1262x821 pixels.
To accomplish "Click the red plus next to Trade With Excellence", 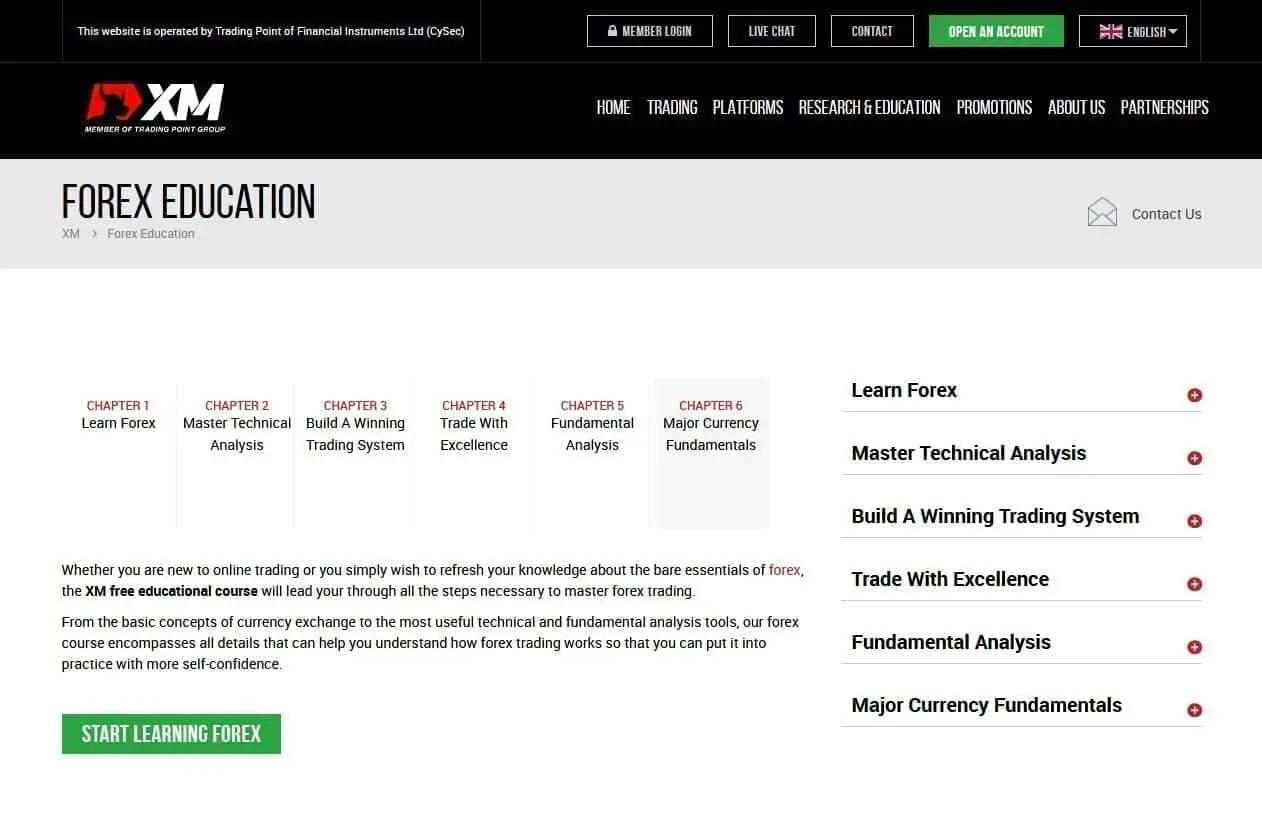I will click(x=1194, y=583).
